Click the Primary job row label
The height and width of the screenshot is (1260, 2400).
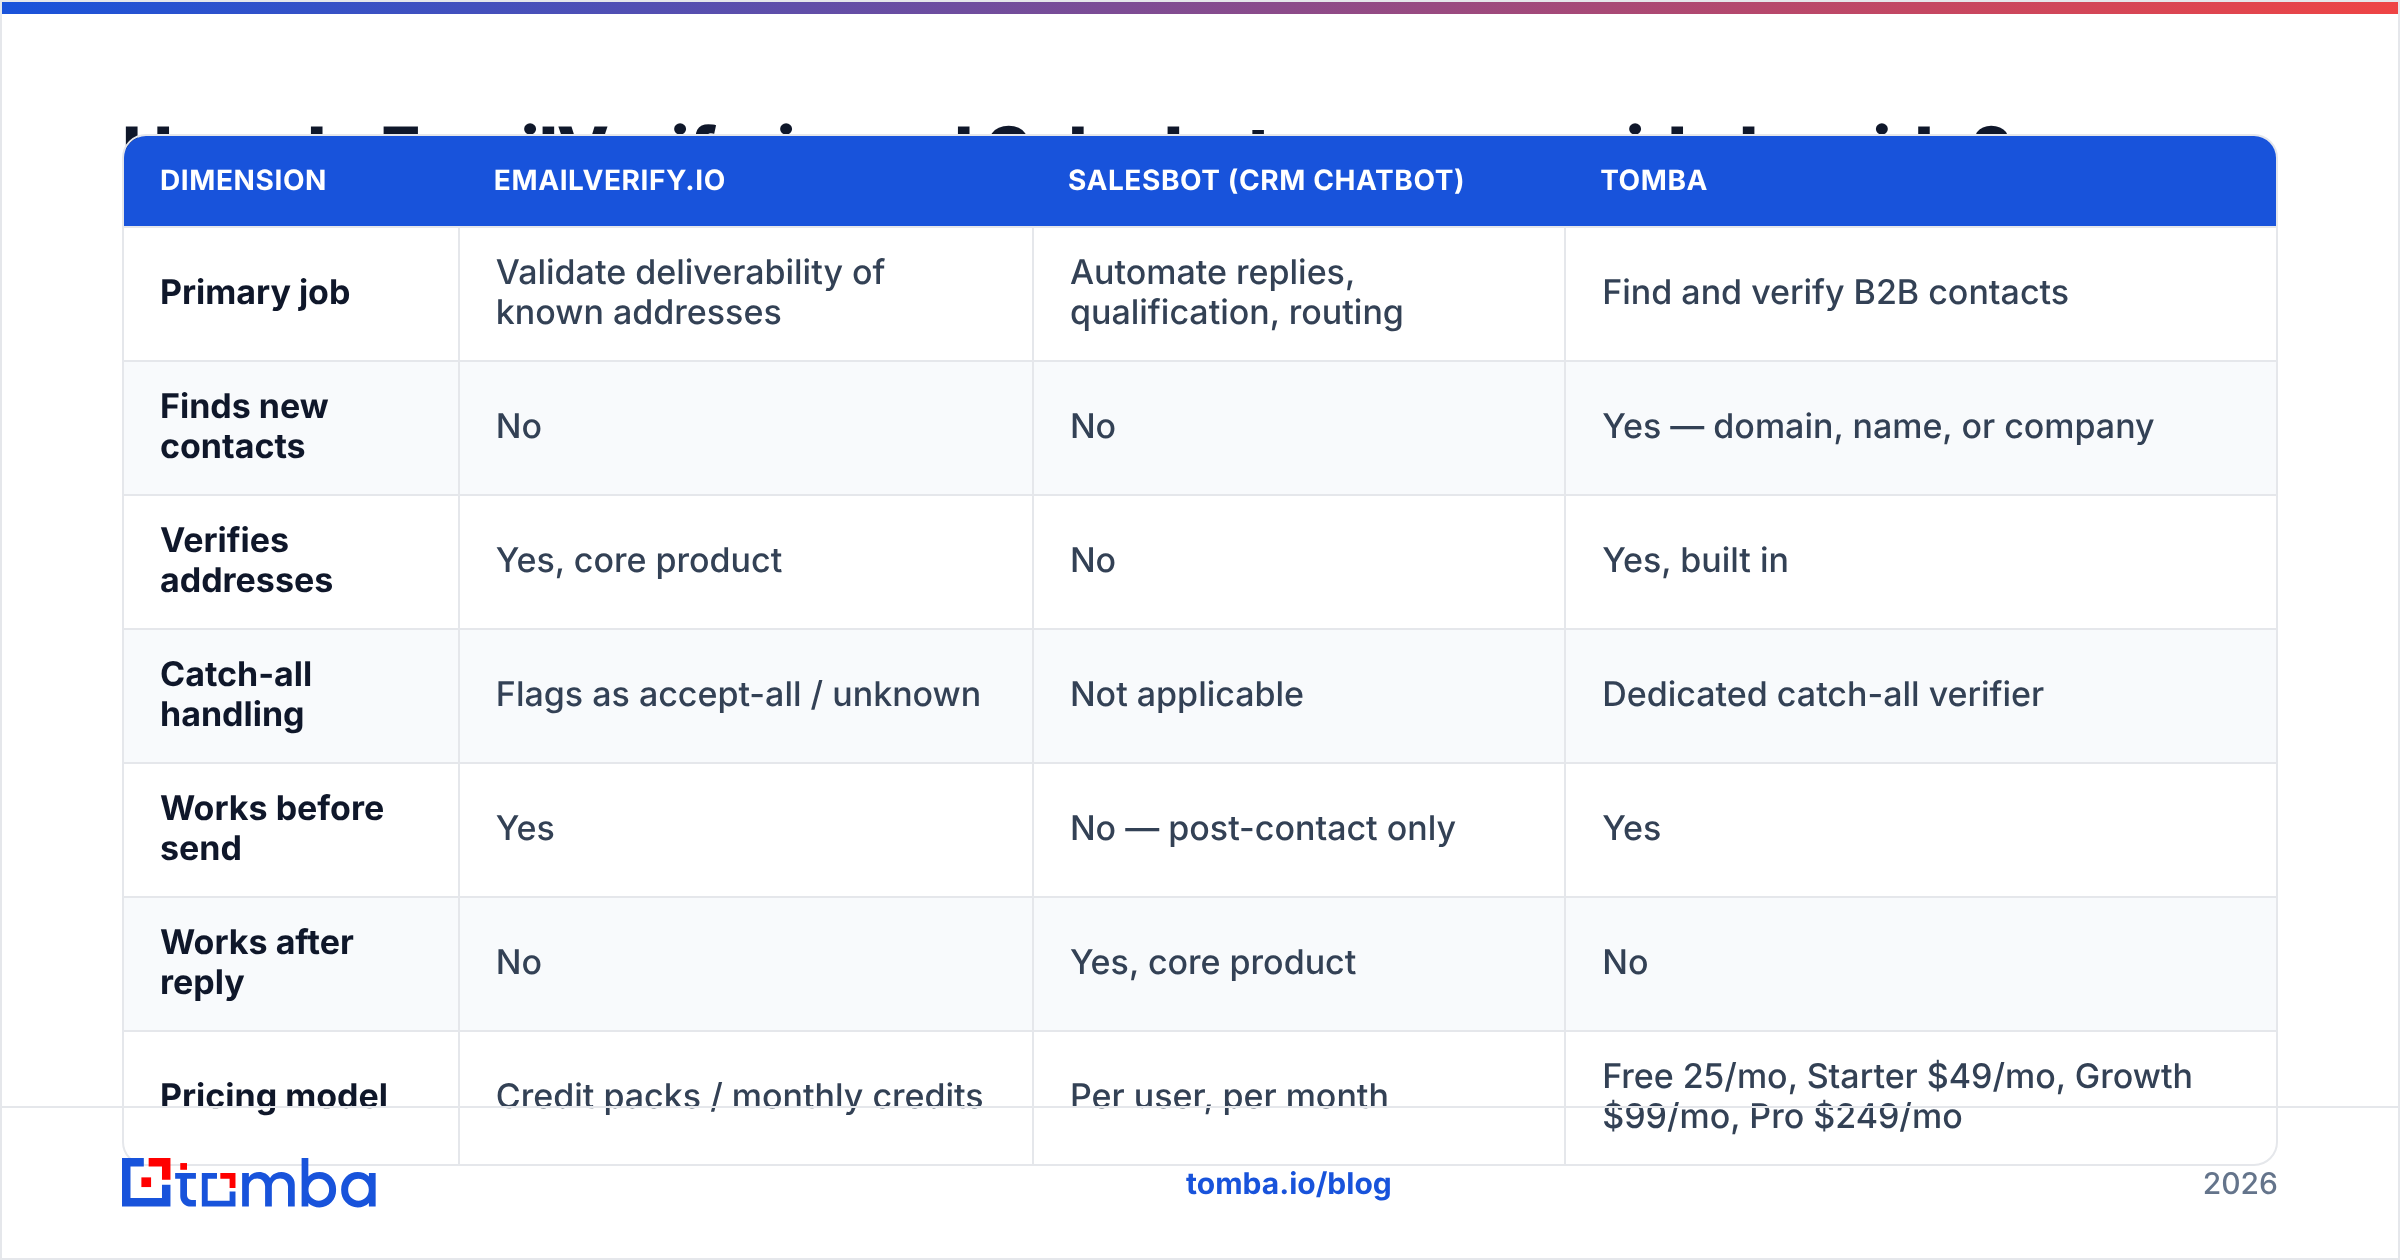click(x=255, y=293)
